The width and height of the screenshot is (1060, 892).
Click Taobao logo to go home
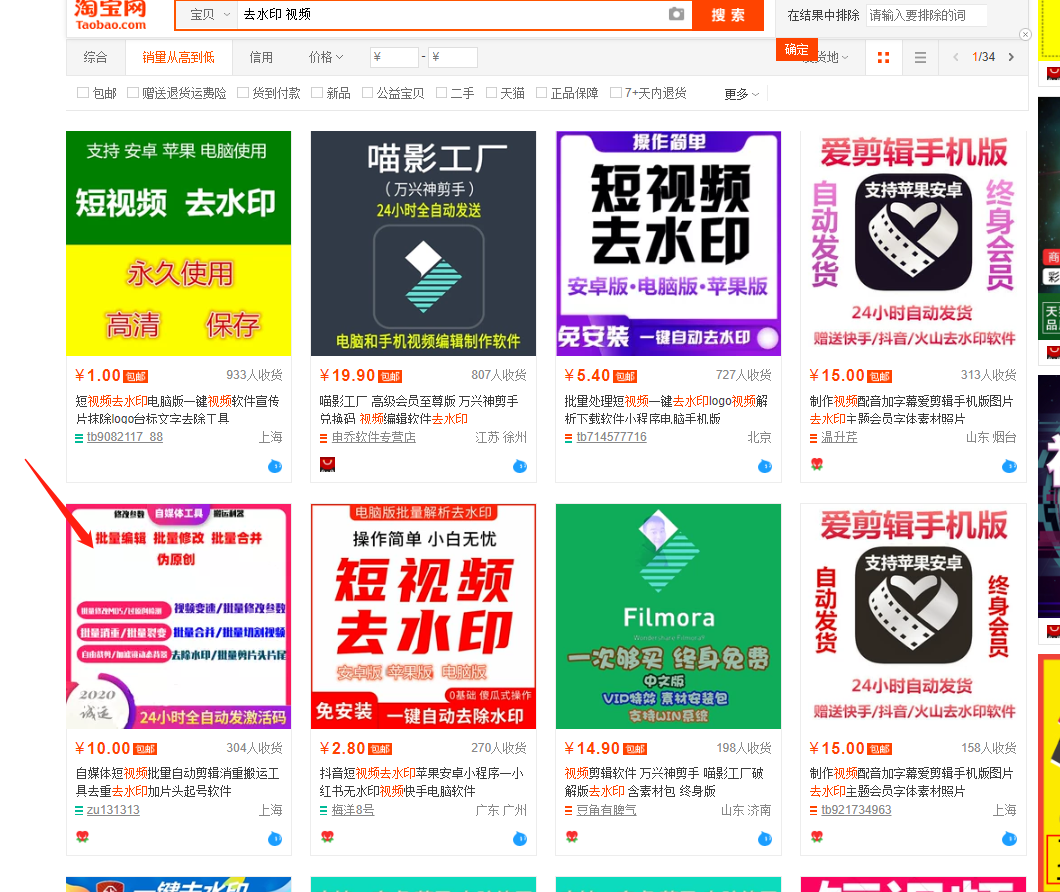click(110, 15)
